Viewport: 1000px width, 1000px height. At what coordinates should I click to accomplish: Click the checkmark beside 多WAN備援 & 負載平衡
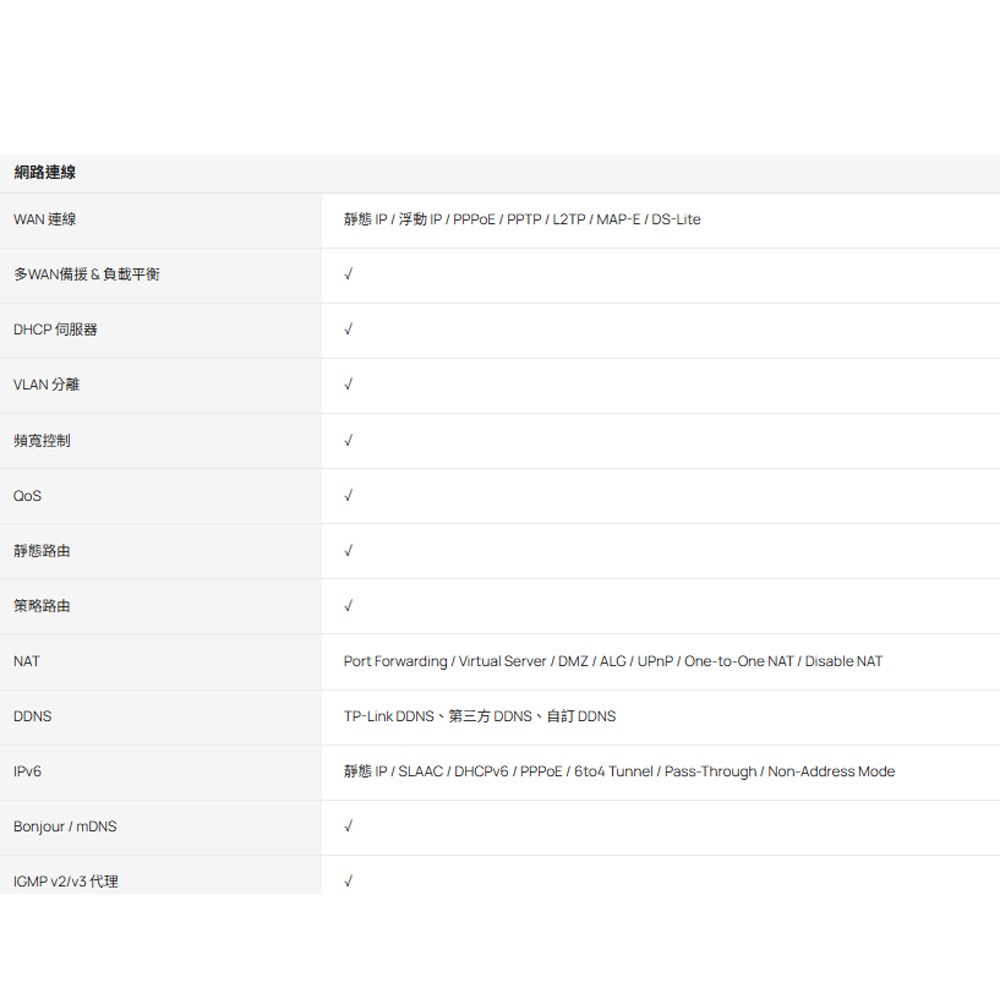coord(348,274)
